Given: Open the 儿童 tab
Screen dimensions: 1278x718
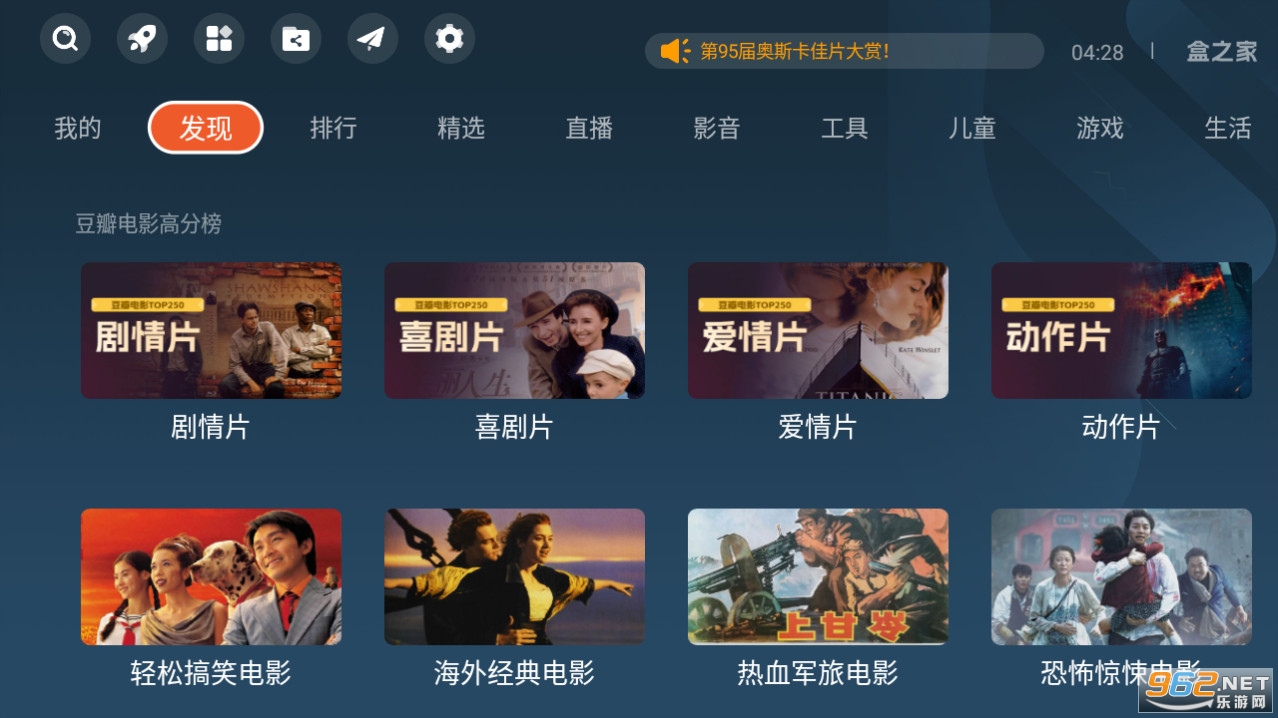Looking at the screenshot, I should click(972, 128).
